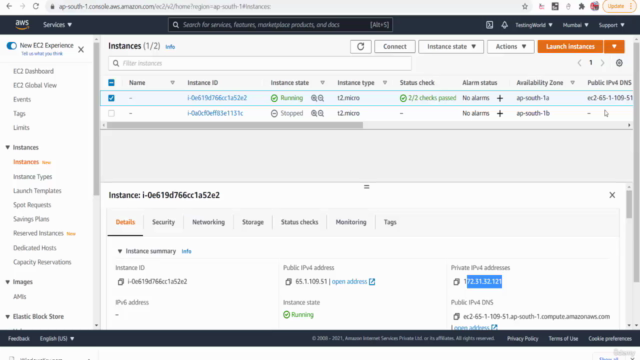Click the AWS logo home icon
The image size is (640, 360).
pyautogui.click(x=22, y=24)
